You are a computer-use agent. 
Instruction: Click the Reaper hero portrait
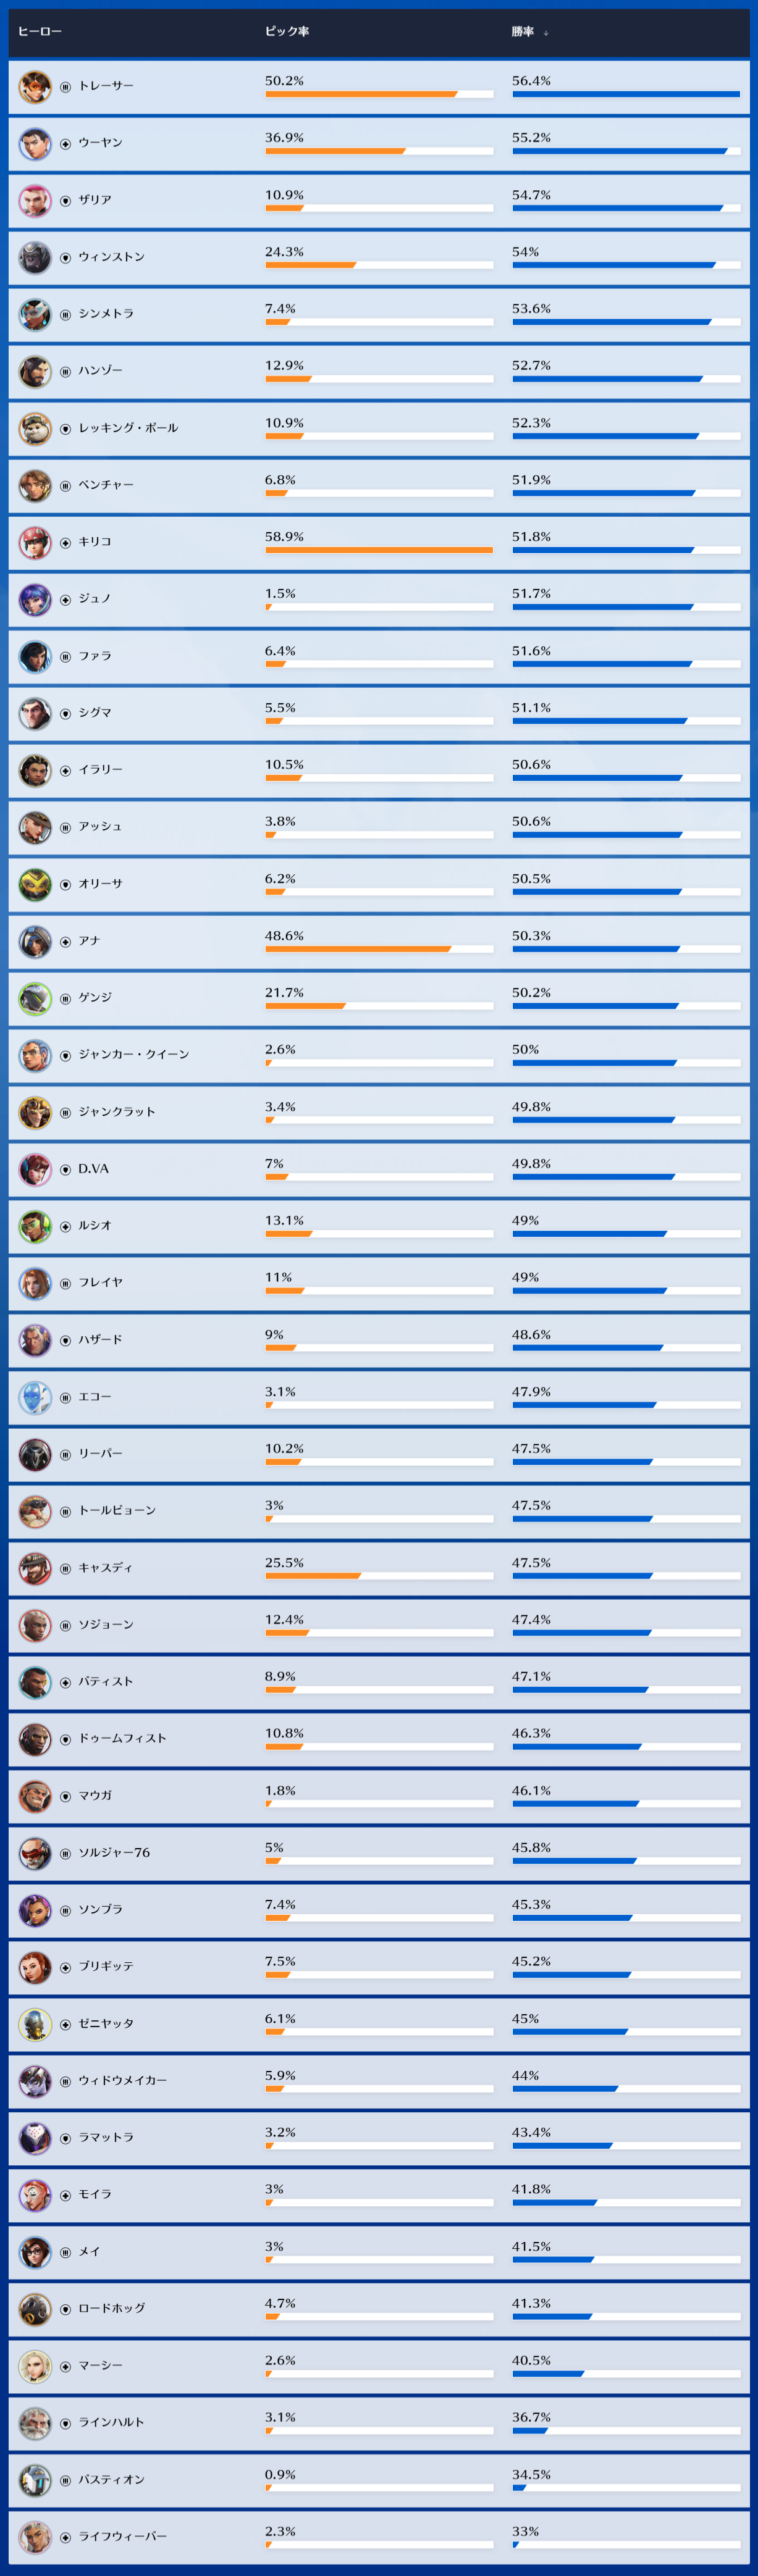click(x=35, y=1454)
